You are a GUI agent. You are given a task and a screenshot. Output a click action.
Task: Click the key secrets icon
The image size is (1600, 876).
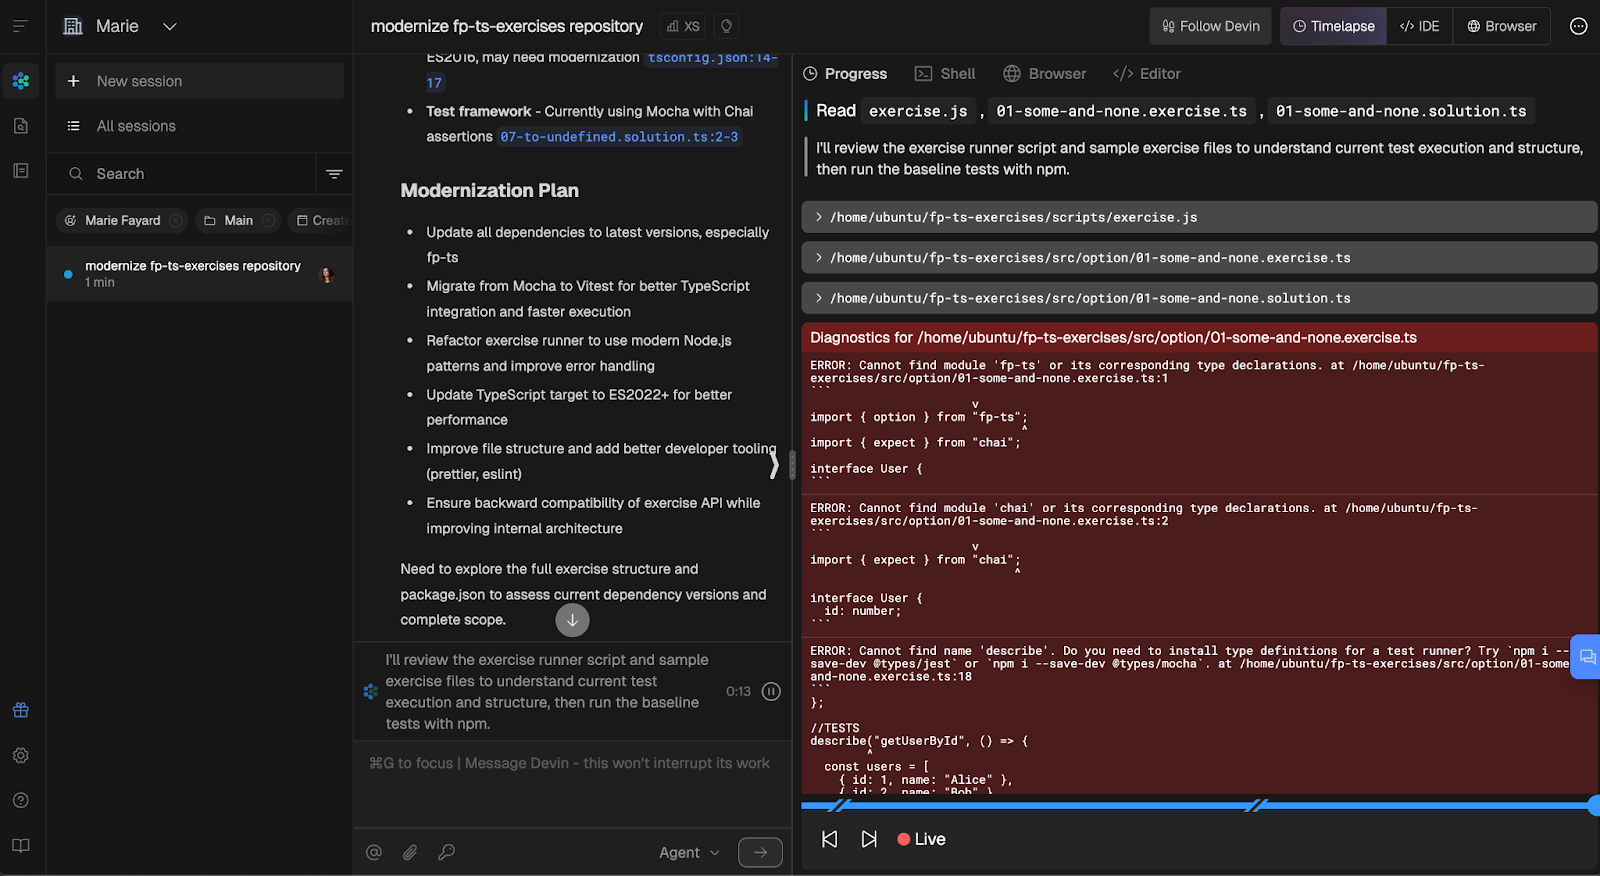pyautogui.click(x=447, y=852)
